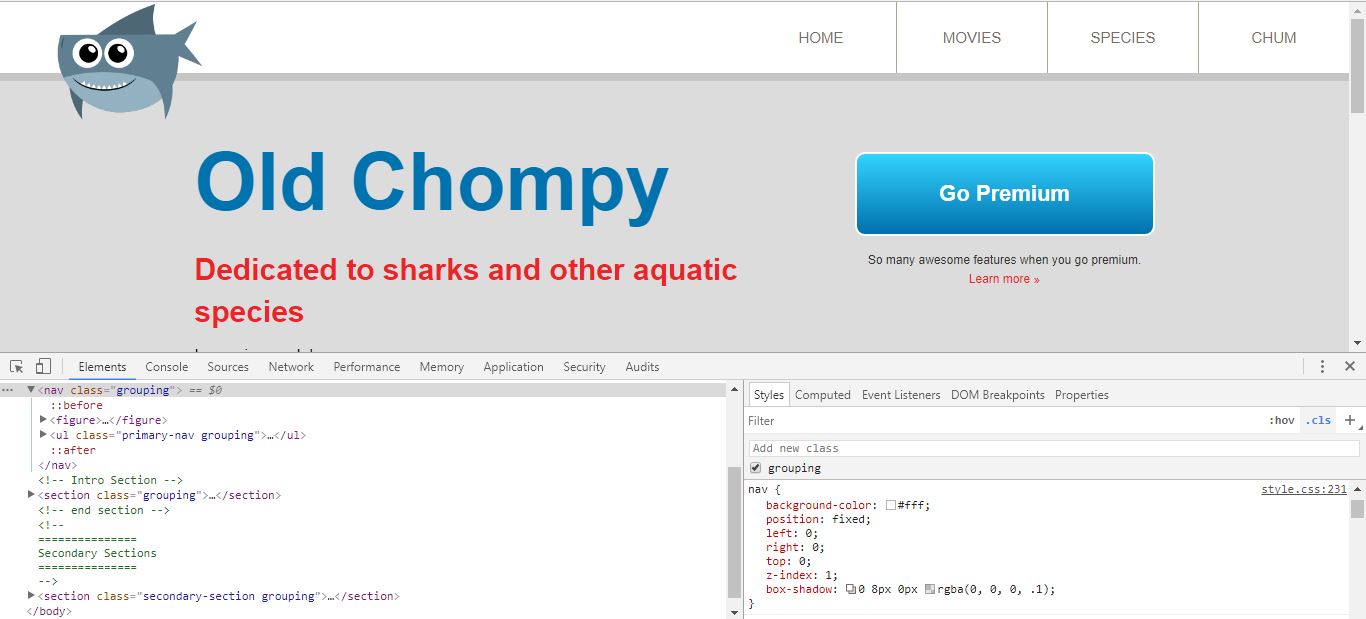Screen dimensions: 1366x619
Task: Expand the figure element node
Action: [43, 420]
